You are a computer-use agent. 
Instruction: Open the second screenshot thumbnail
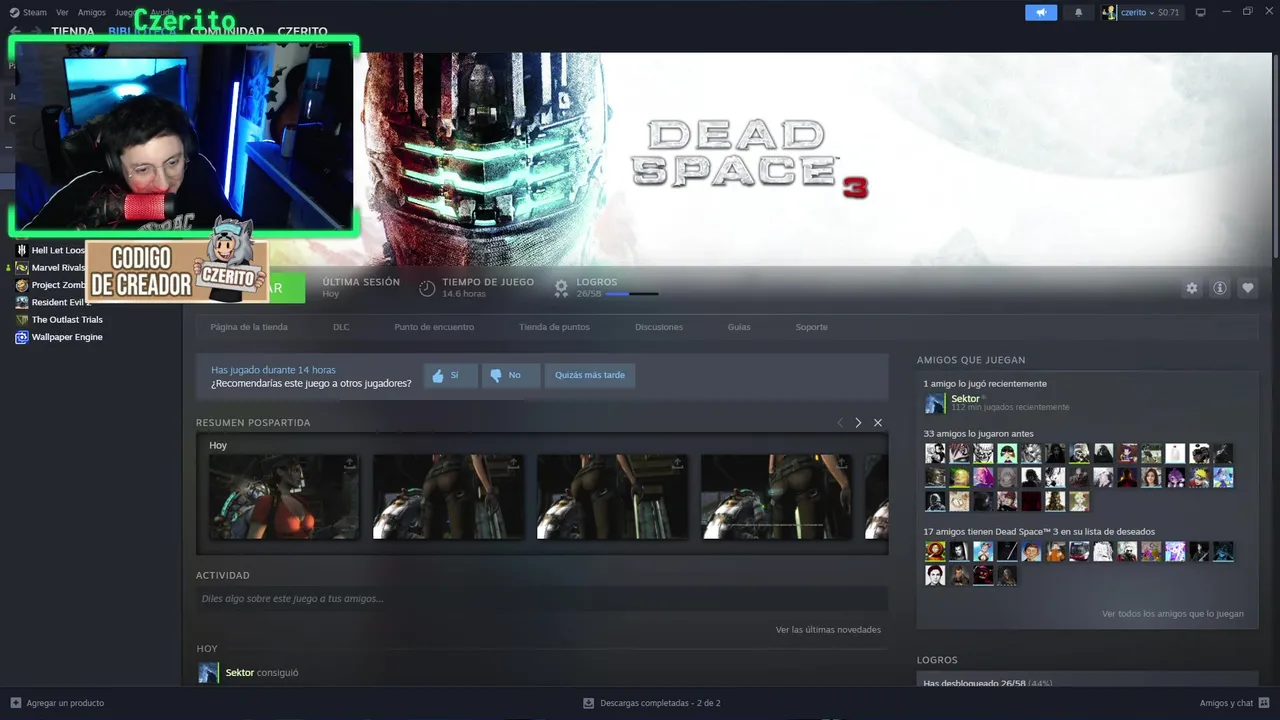tap(448, 497)
